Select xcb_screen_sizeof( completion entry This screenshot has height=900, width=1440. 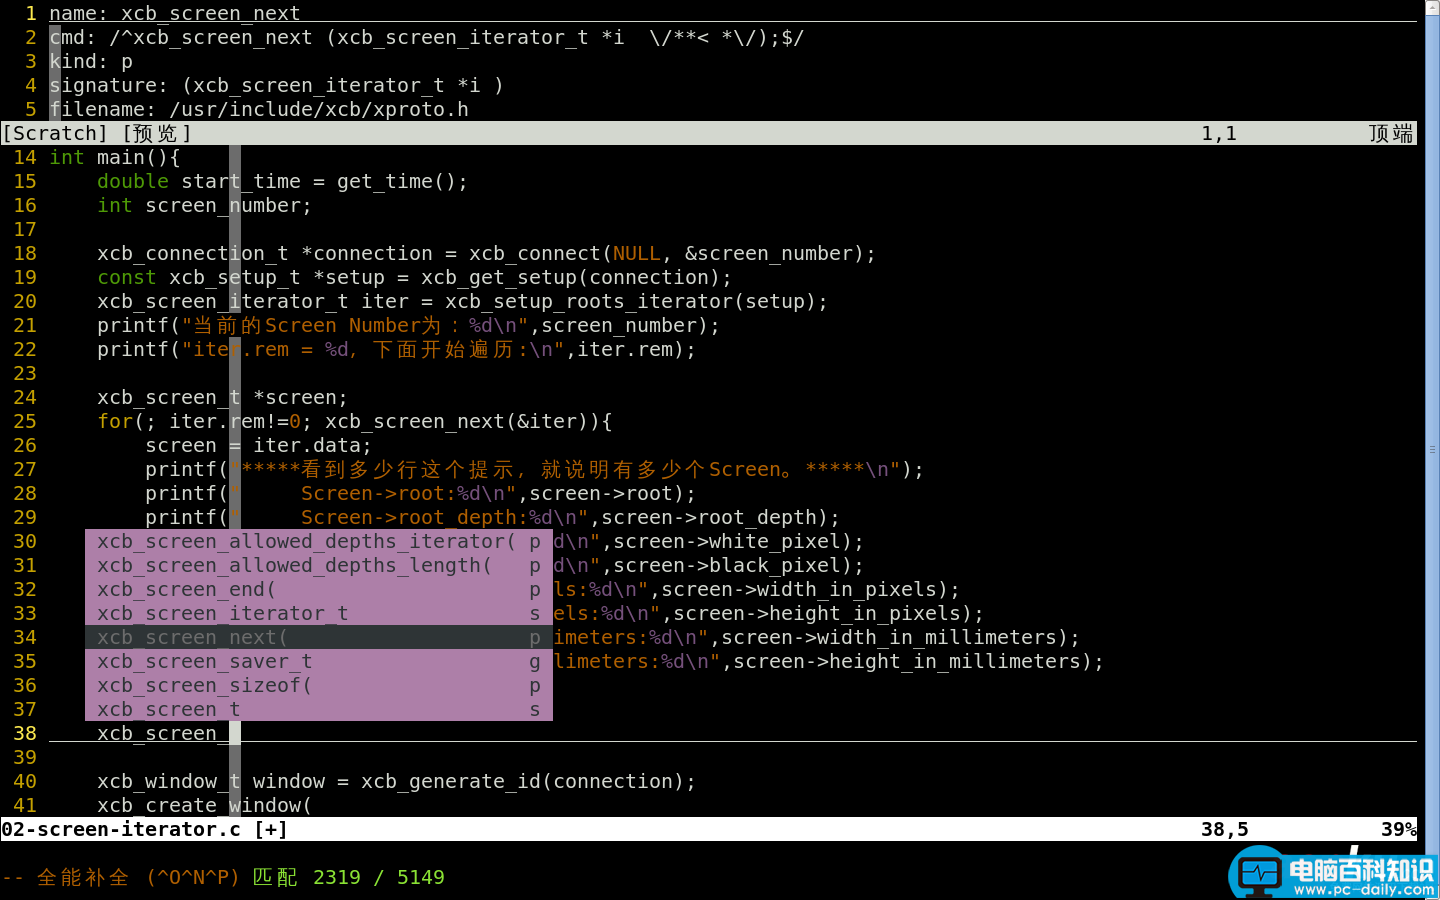pos(319,685)
